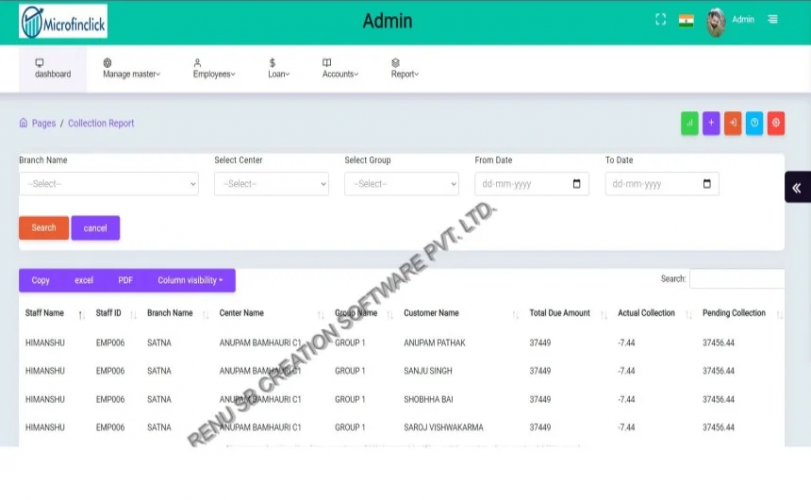
Task: Click GROUP 1 in SAROJ VISHWAKARMA row
Action: (x=350, y=427)
